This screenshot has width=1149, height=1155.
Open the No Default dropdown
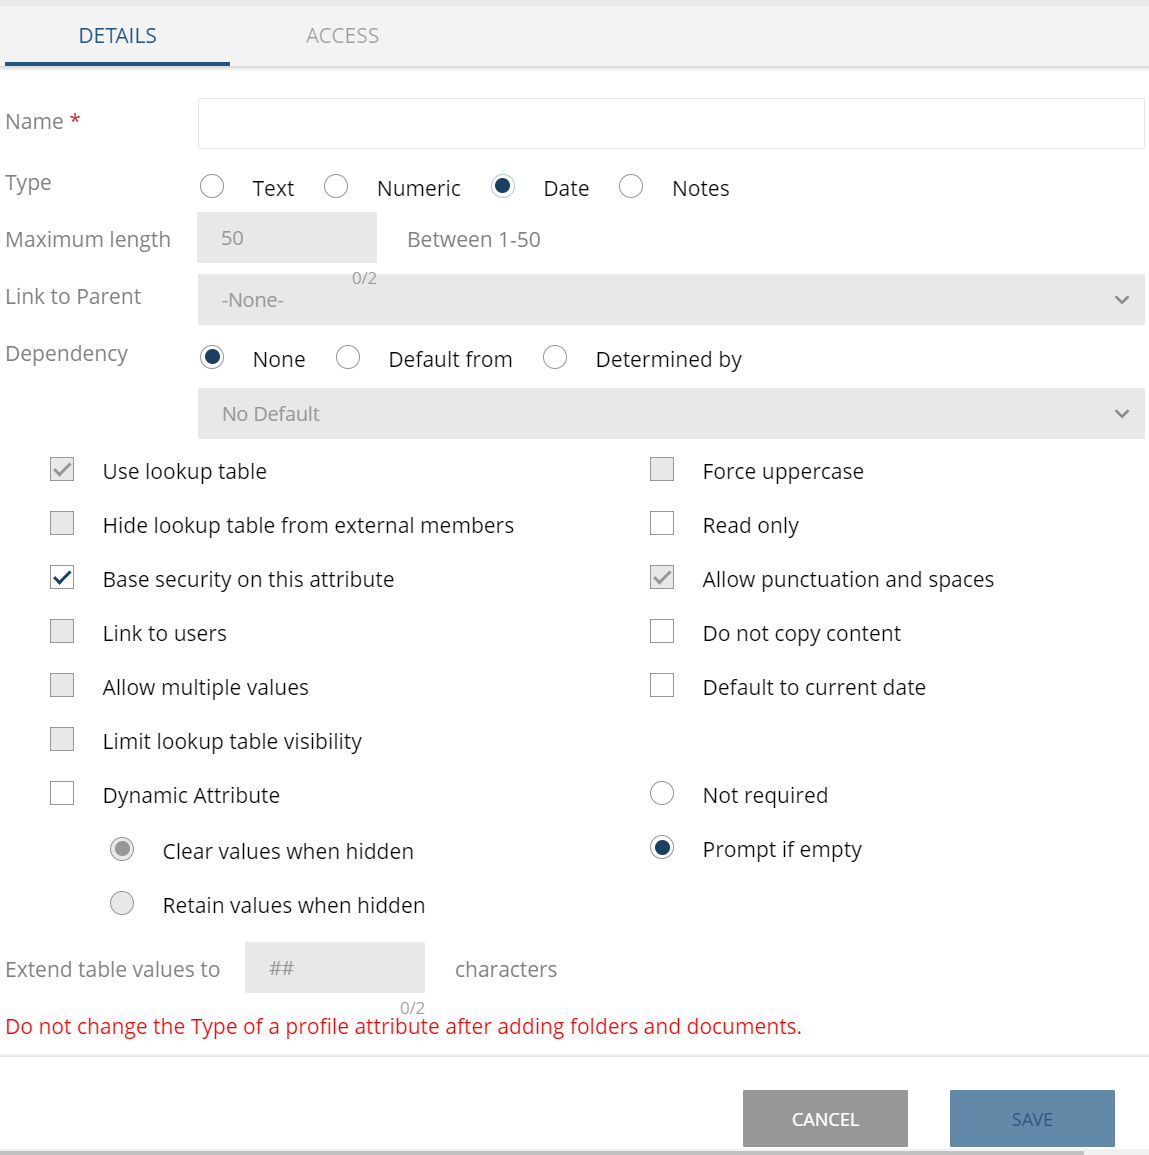pyautogui.click(x=670, y=414)
